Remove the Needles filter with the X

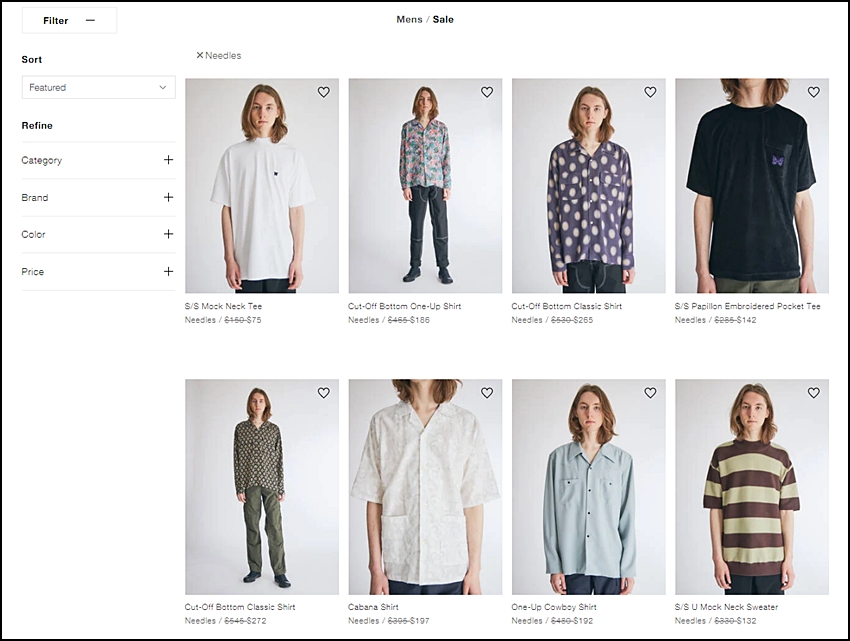click(x=199, y=55)
